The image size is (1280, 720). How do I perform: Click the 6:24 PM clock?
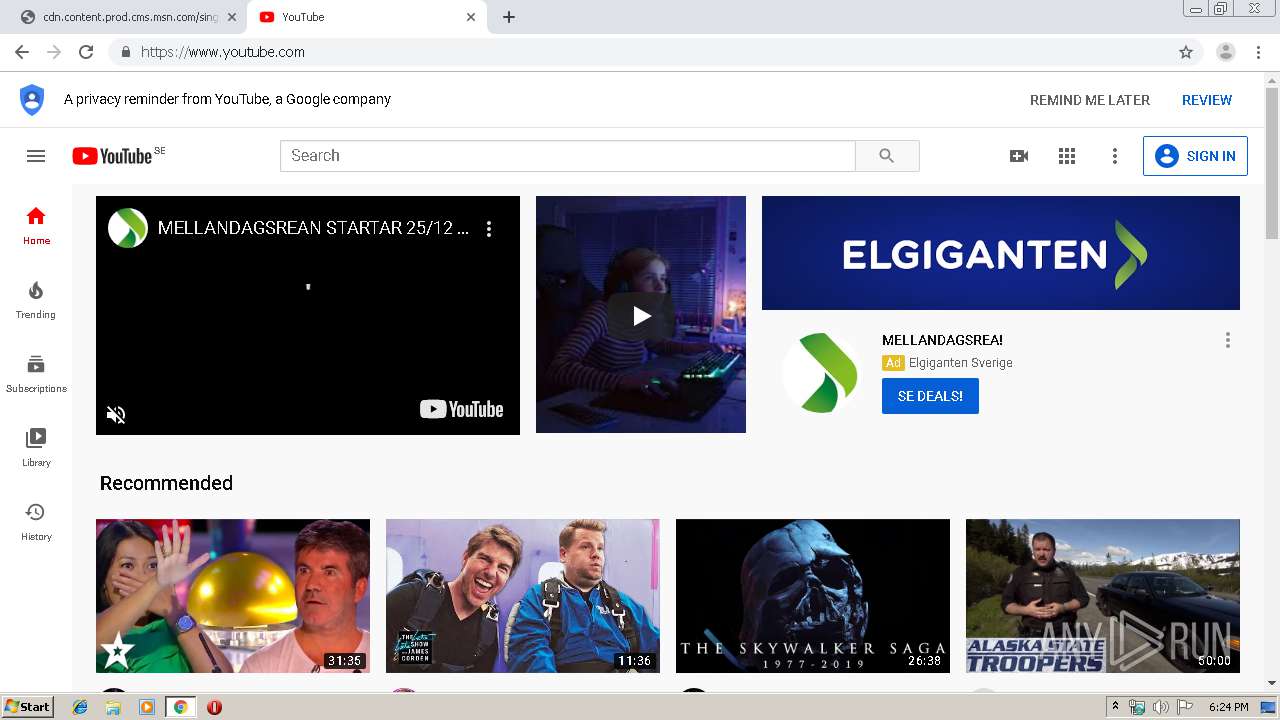pos(1228,707)
